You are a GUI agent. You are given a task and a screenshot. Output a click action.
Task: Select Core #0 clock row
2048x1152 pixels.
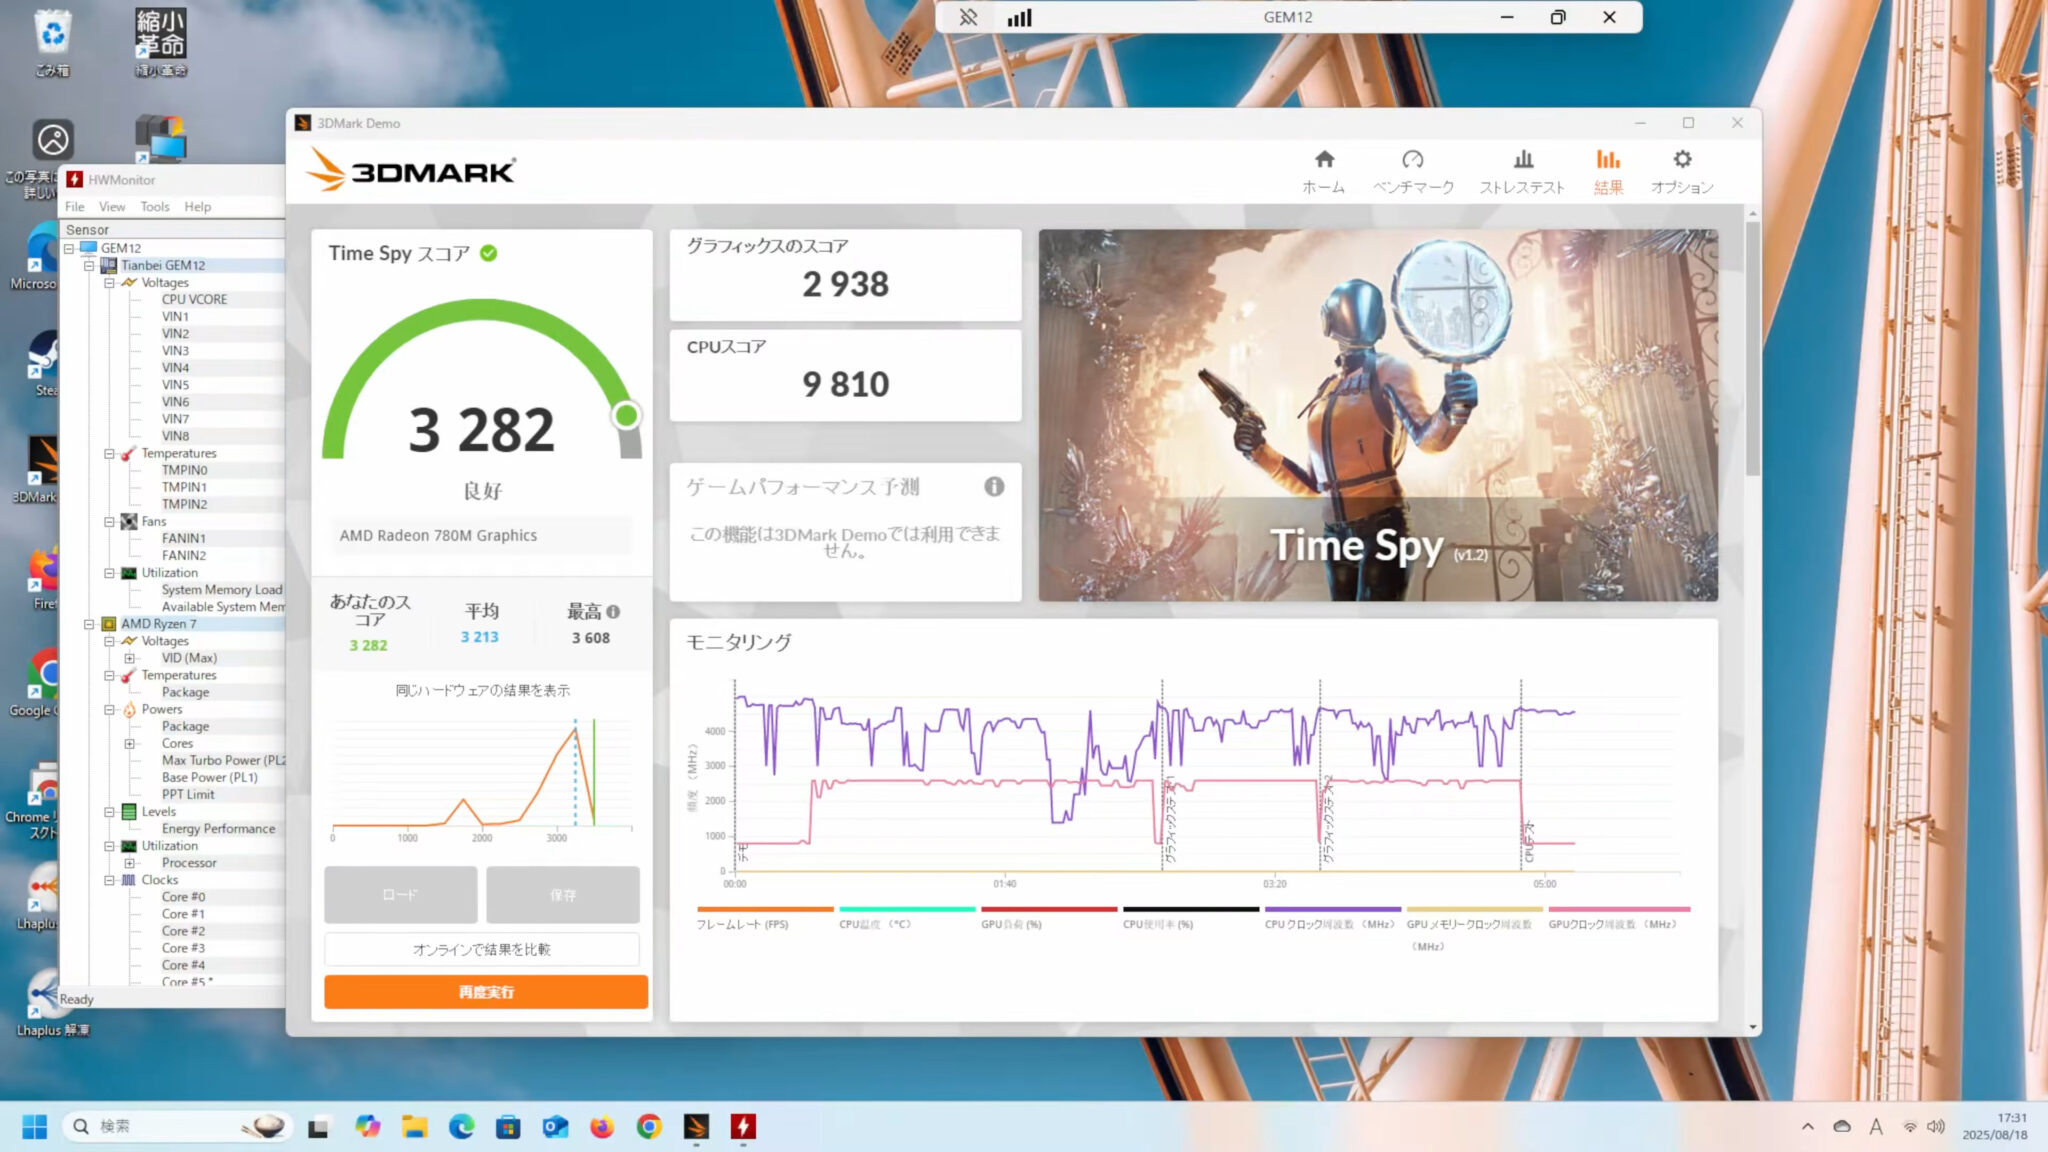tap(184, 897)
